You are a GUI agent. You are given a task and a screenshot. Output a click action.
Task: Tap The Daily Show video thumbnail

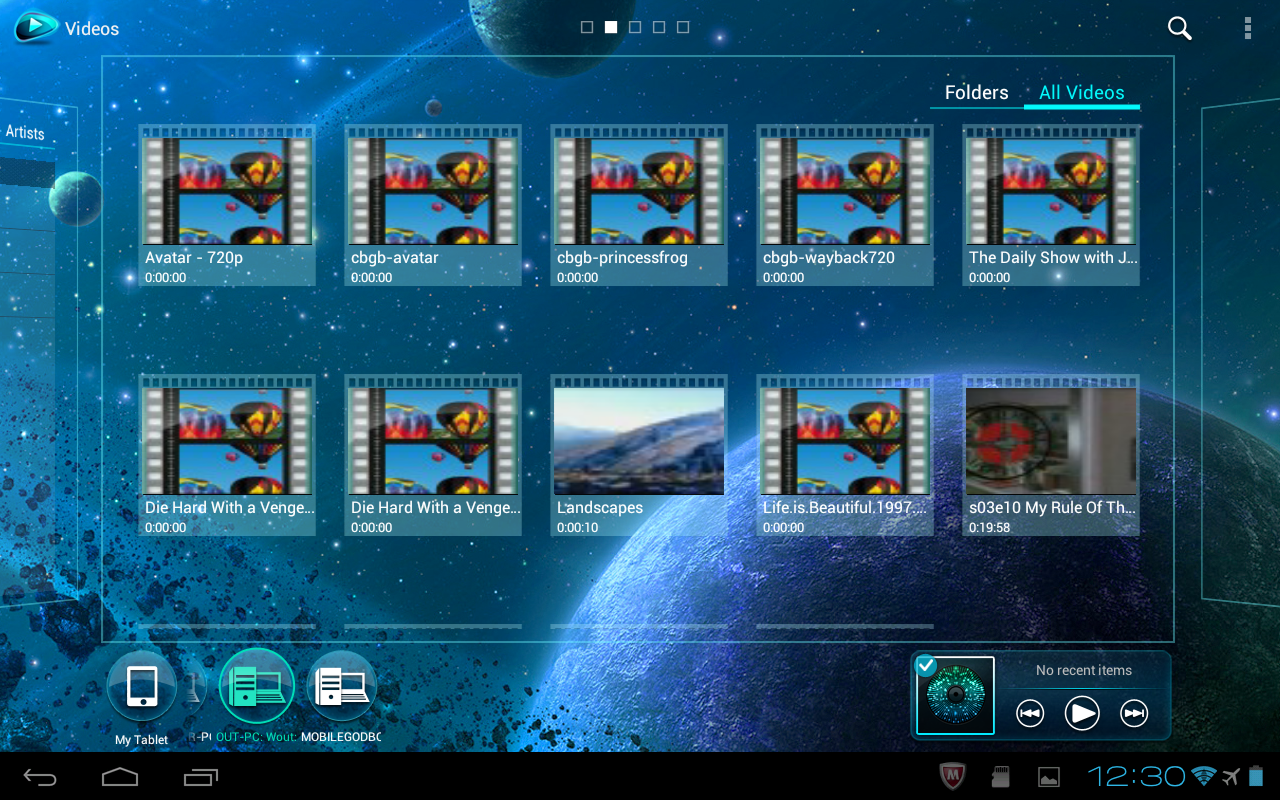click(x=1051, y=205)
